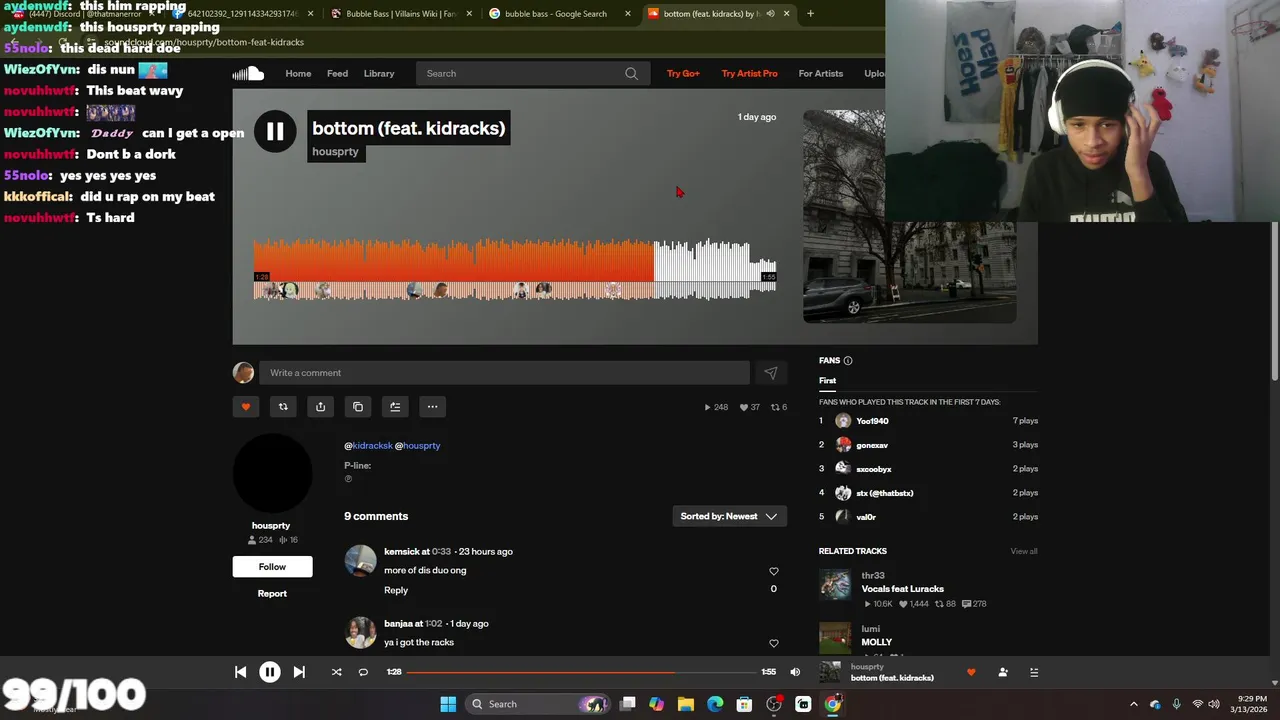
Task: Open Microsoft Edge from the taskbar
Action: coord(715,704)
